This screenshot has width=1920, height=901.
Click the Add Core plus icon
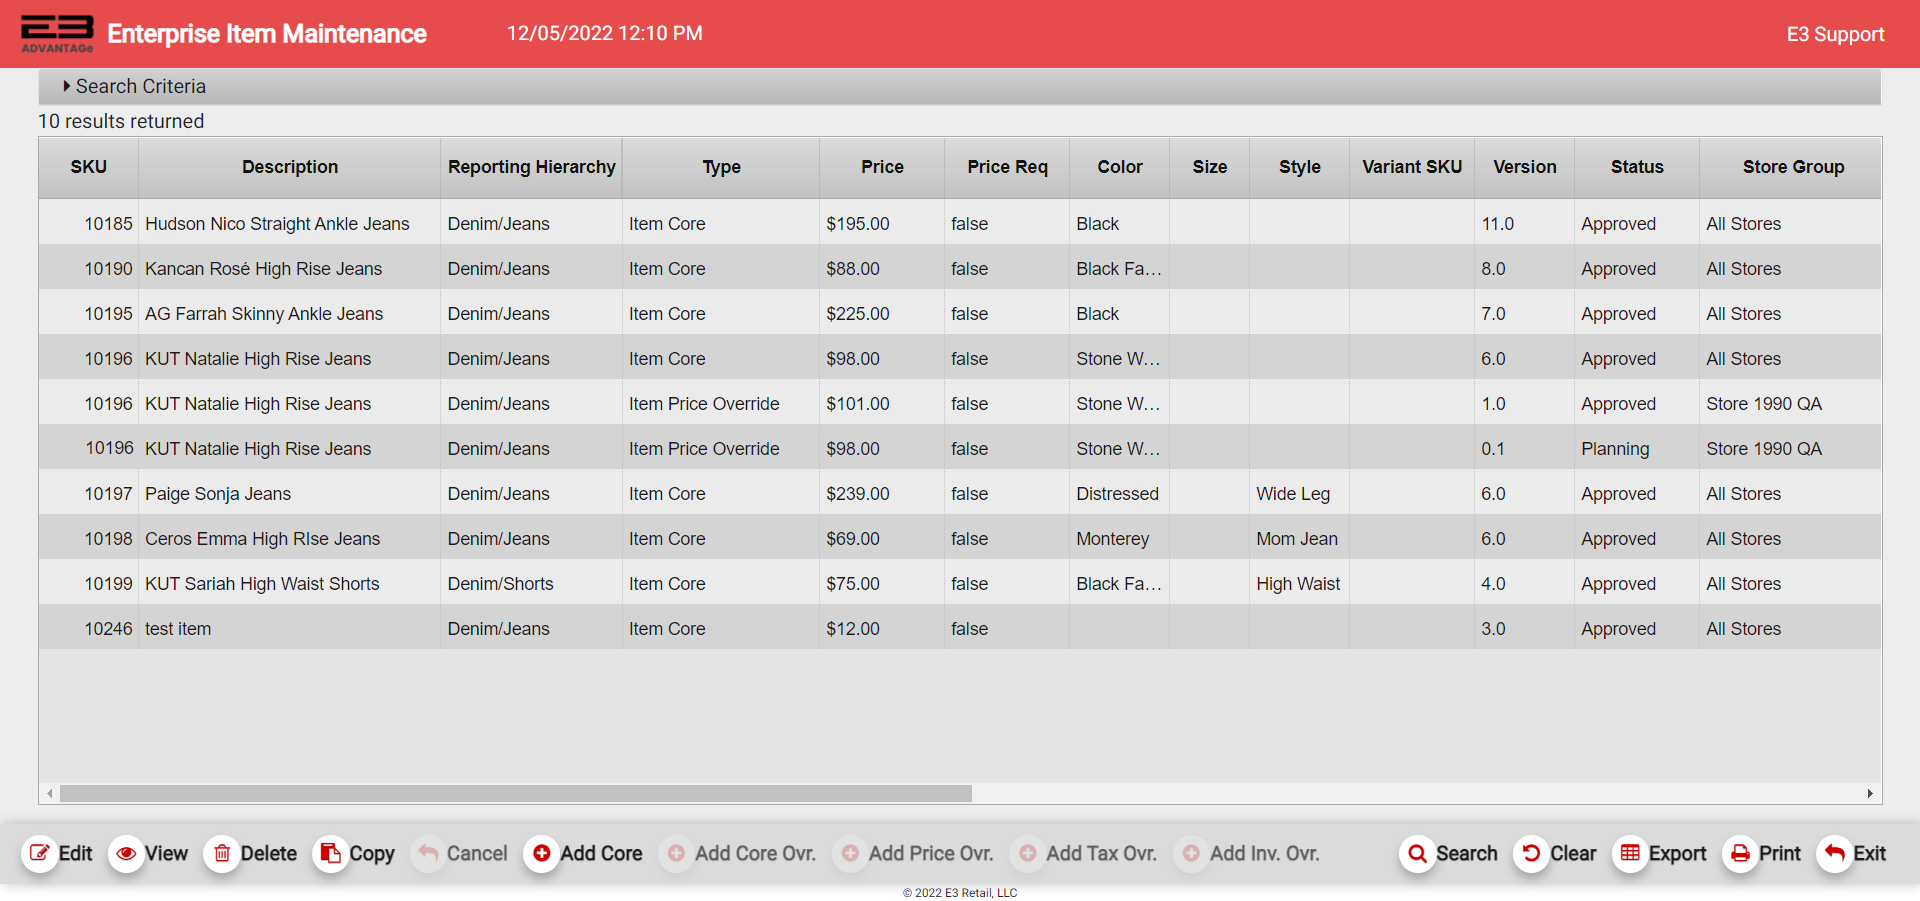pos(541,853)
